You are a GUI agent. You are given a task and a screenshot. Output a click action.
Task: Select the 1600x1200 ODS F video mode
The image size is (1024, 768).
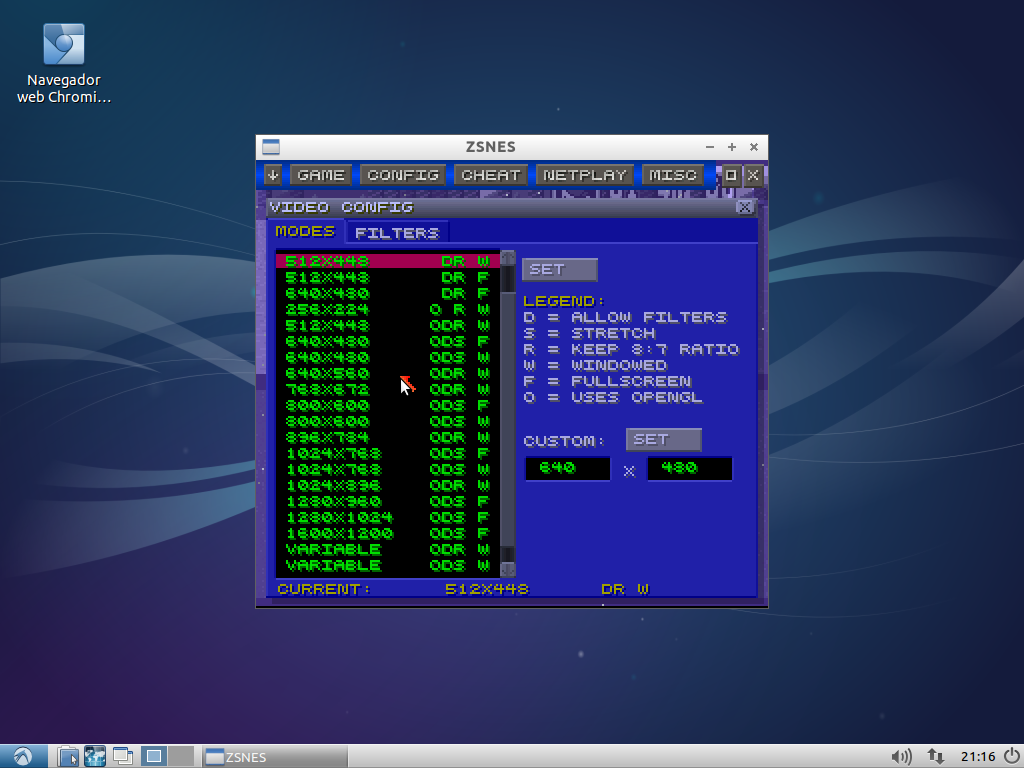pos(387,533)
